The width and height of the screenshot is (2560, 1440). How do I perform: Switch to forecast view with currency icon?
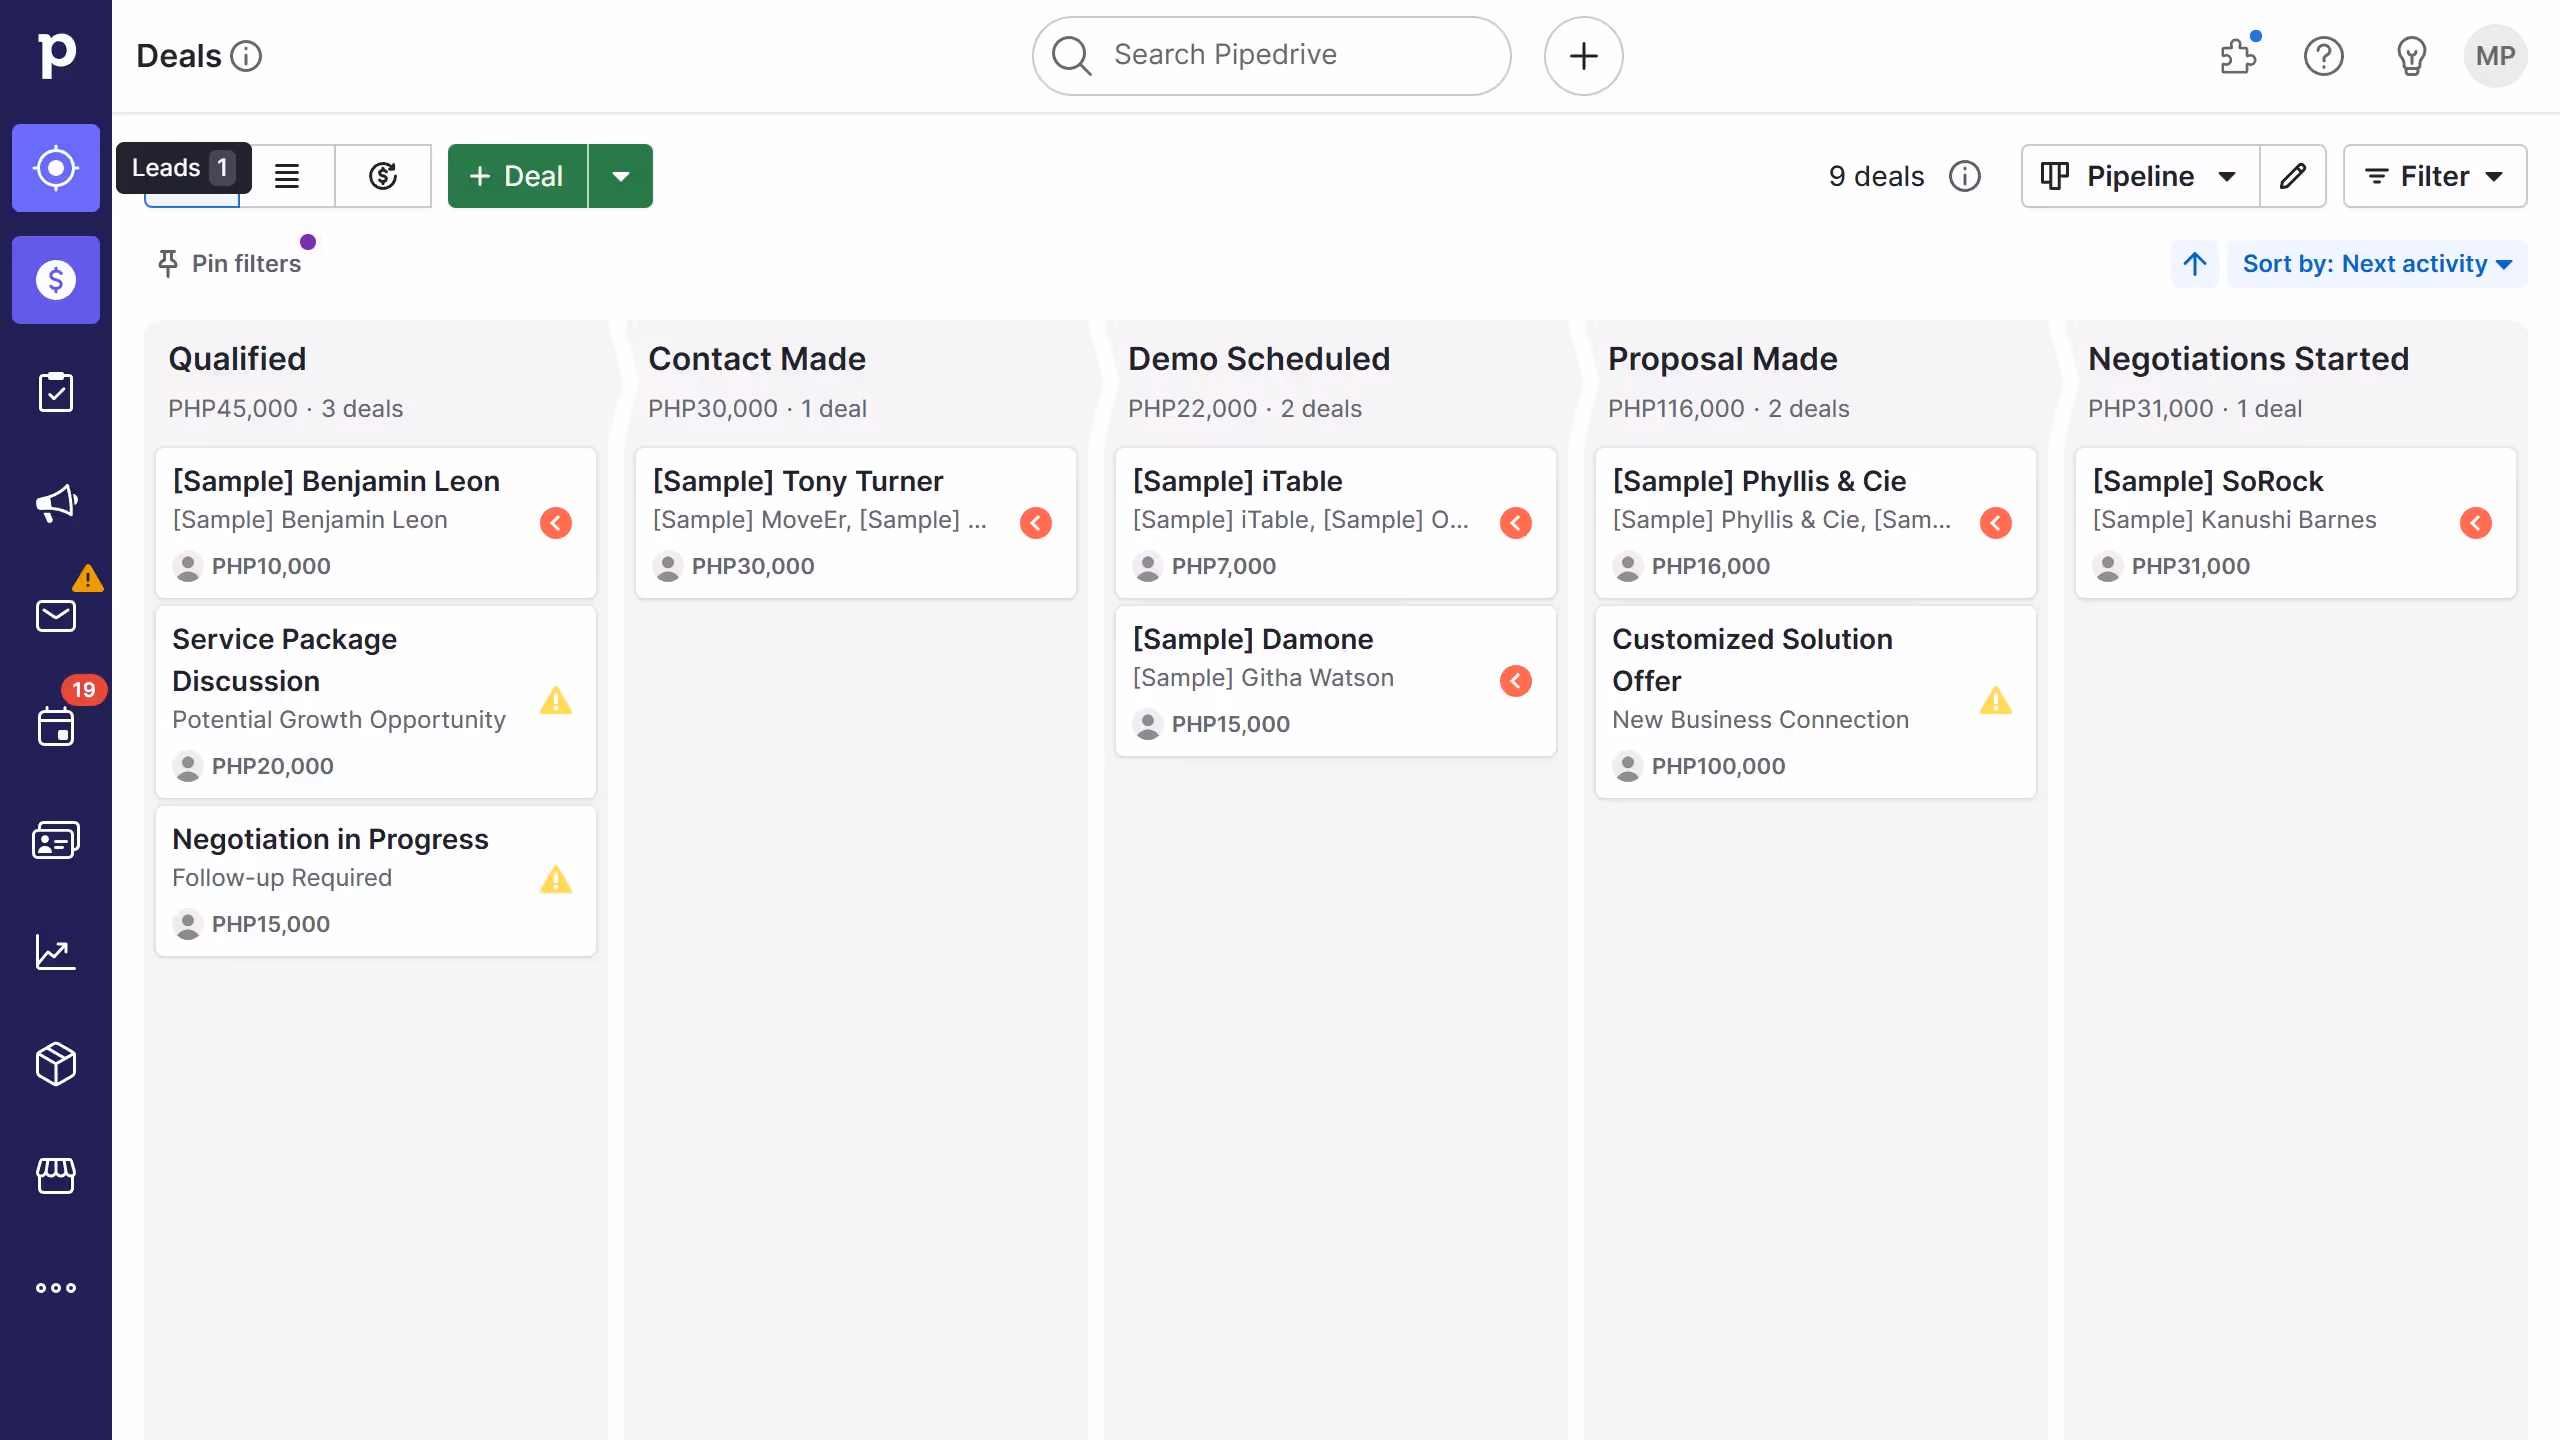click(x=384, y=176)
